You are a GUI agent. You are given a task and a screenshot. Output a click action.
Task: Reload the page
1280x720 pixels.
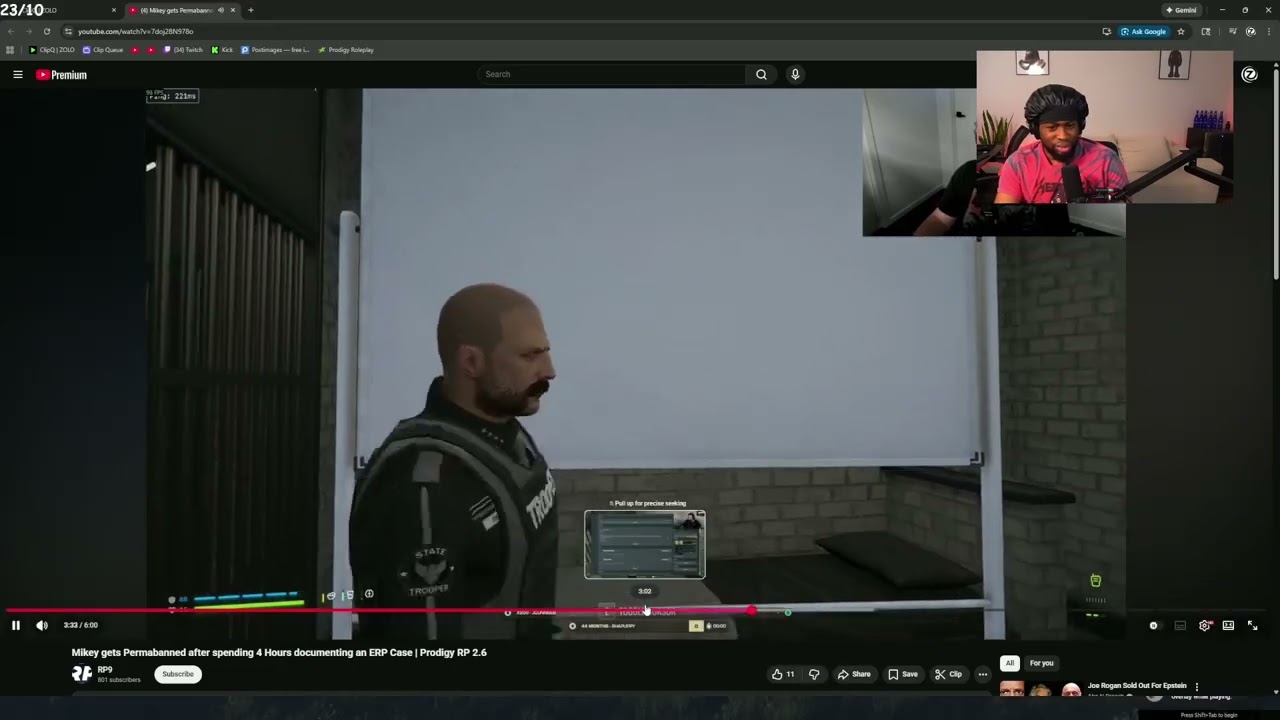point(46,31)
